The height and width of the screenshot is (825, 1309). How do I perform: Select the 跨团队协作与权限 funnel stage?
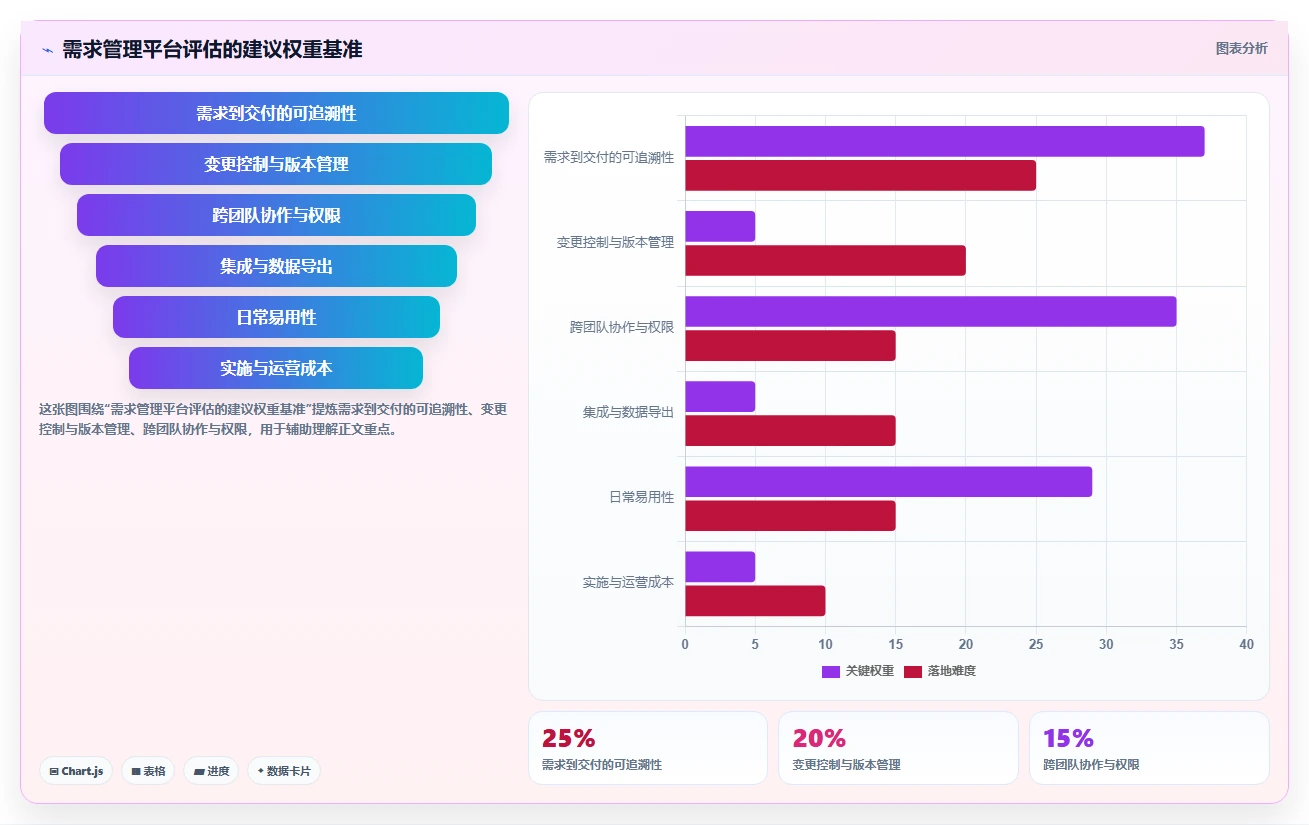tap(276, 215)
